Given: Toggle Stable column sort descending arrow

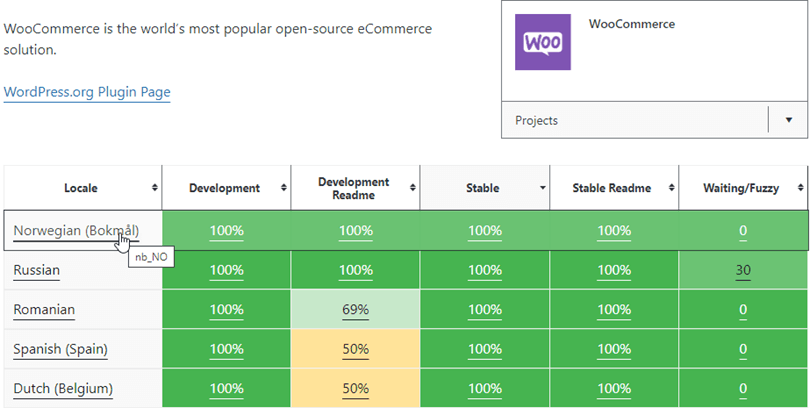Looking at the screenshot, I should click(542, 188).
